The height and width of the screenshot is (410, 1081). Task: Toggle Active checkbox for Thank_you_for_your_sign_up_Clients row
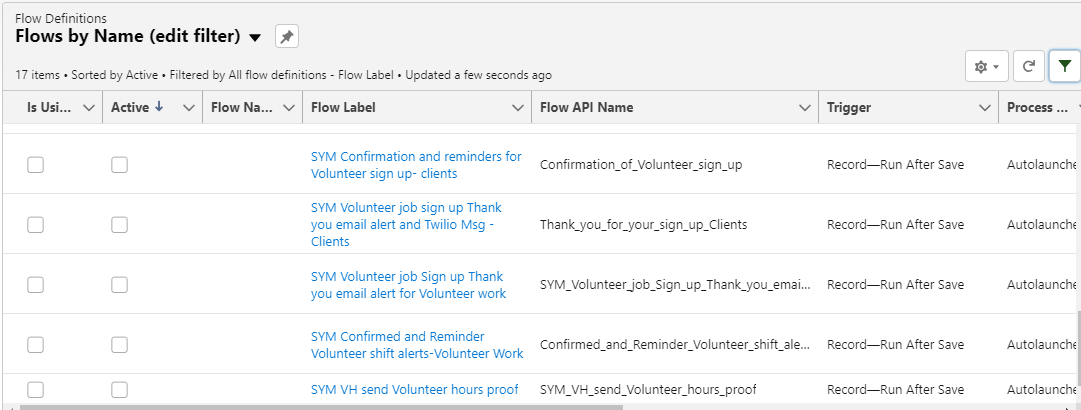119,225
